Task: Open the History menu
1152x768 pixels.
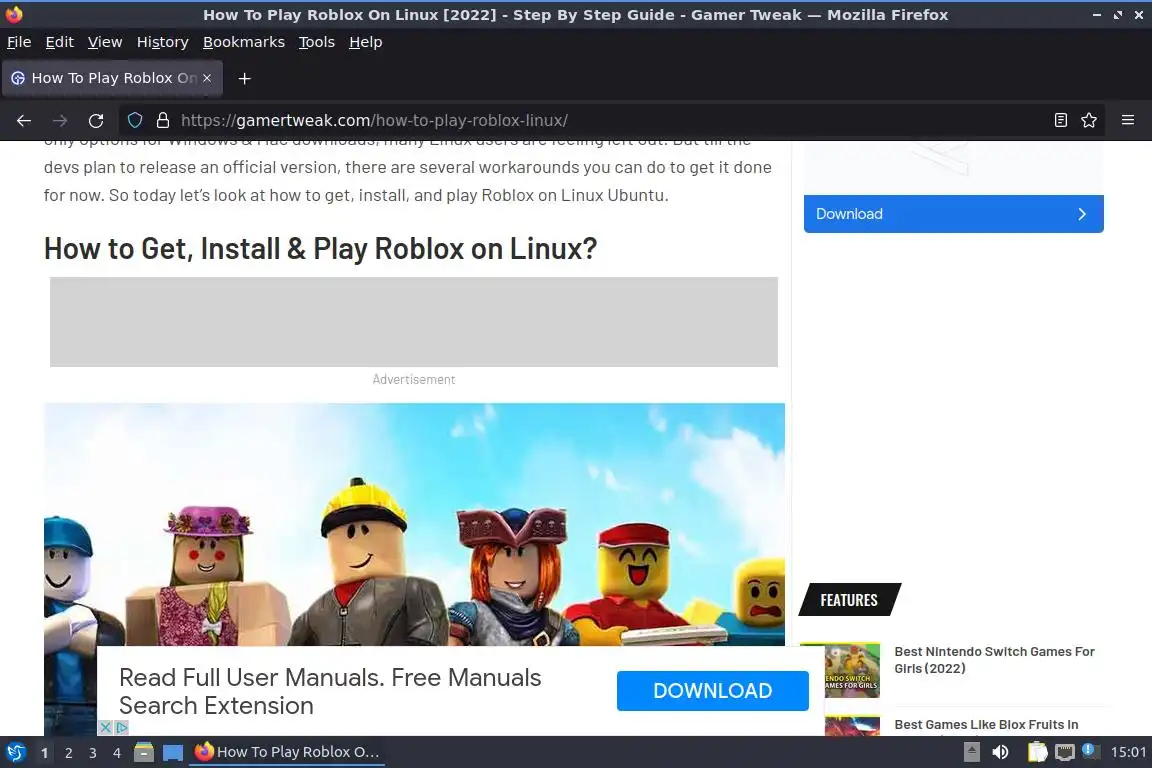Action: point(162,42)
